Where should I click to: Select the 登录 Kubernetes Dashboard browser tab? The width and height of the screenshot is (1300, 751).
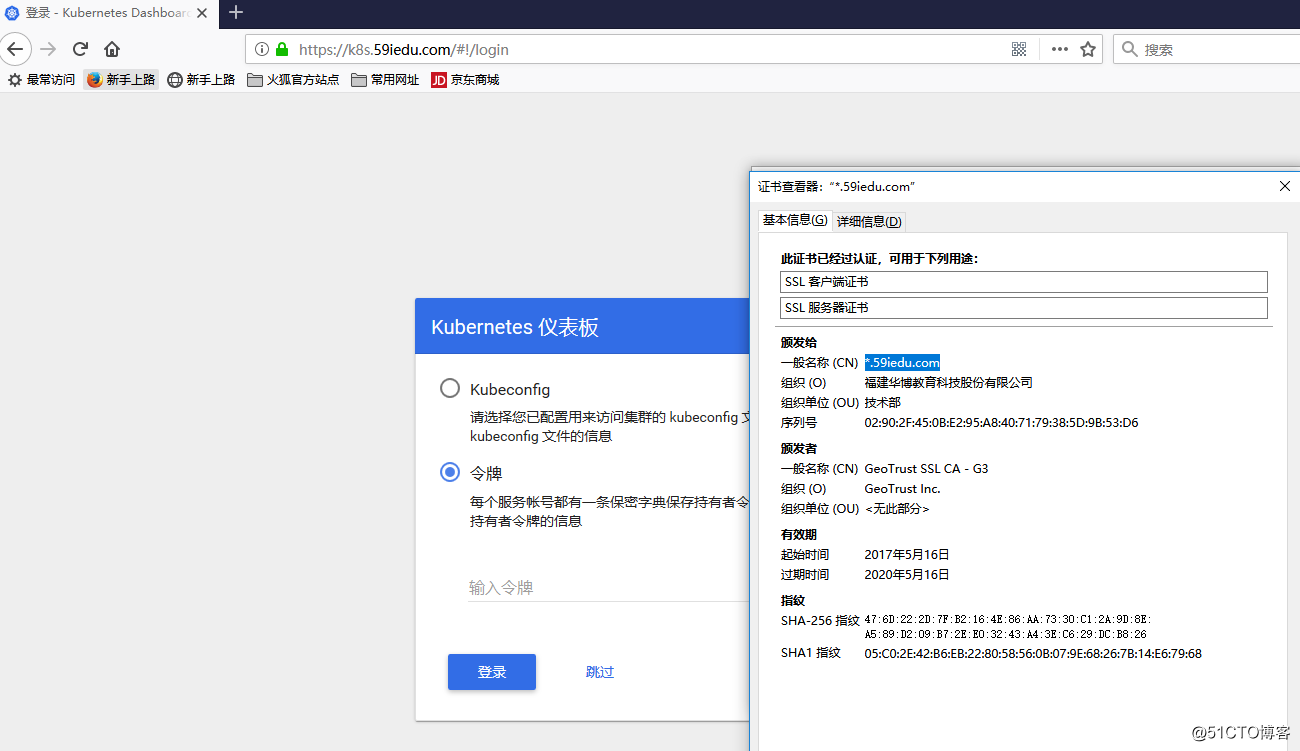coord(107,13)
